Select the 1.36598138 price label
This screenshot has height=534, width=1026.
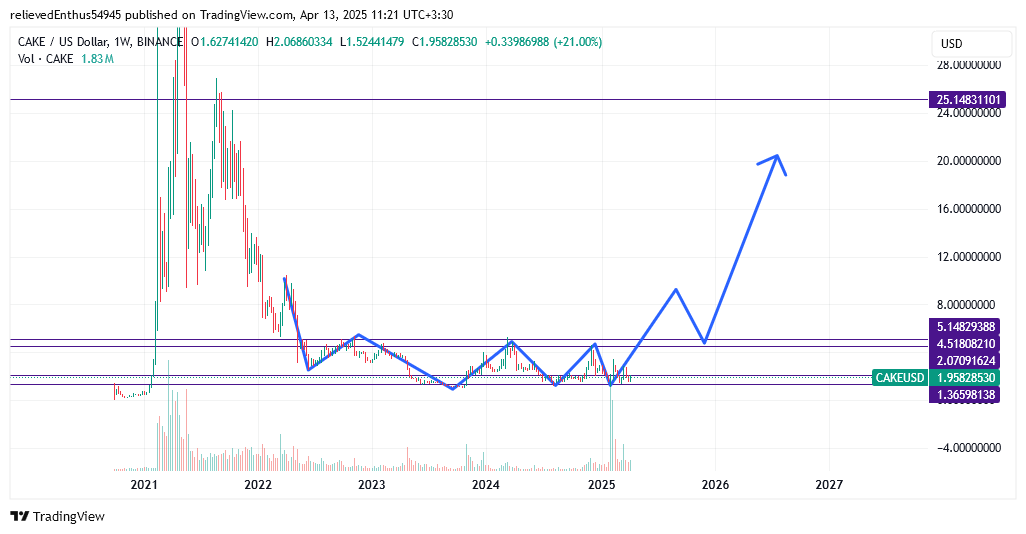[x=964, y=395]
